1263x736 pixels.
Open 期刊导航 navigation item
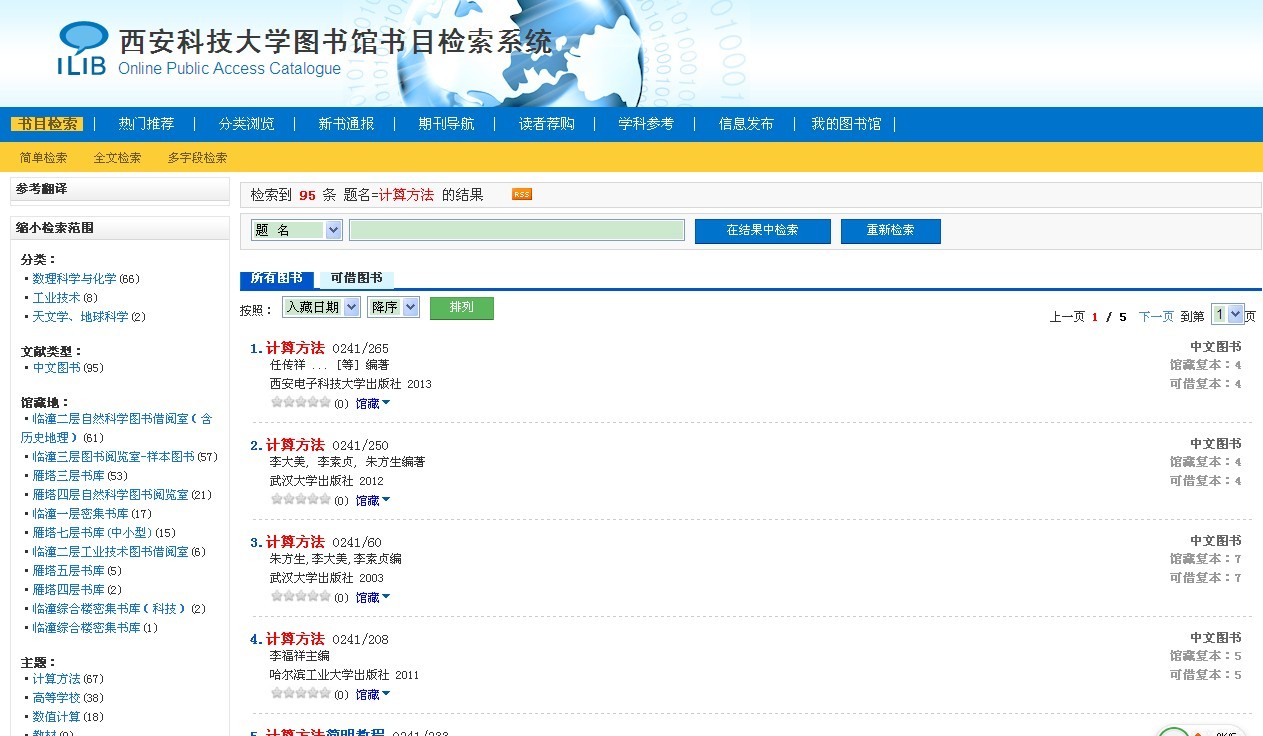tap(446, 124)
